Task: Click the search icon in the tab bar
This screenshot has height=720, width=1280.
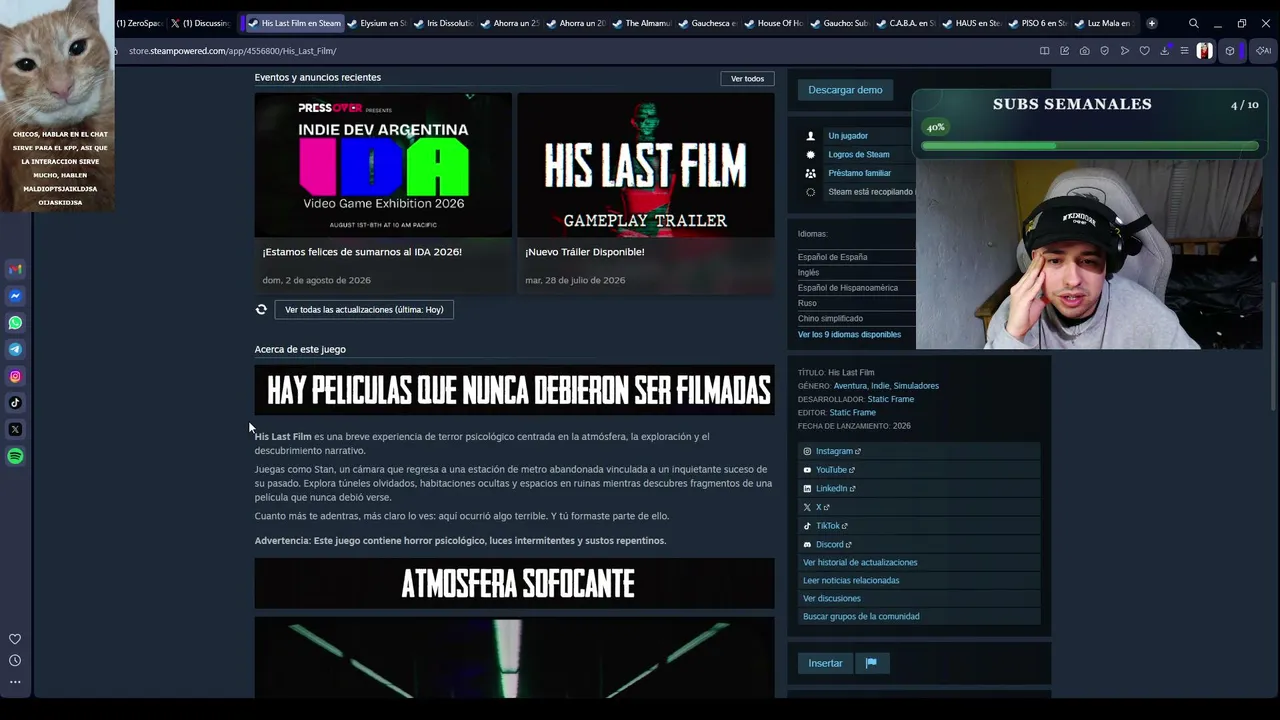Action: coord(1193,23)
